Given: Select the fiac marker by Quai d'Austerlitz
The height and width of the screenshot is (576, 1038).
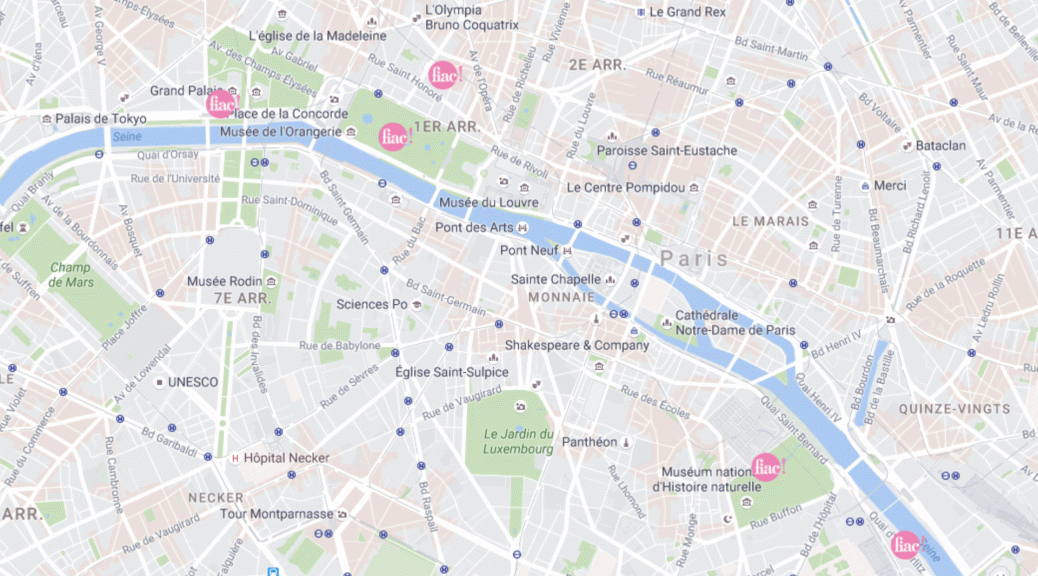Looking at the screenshot, I should click(x=907, y=545).
